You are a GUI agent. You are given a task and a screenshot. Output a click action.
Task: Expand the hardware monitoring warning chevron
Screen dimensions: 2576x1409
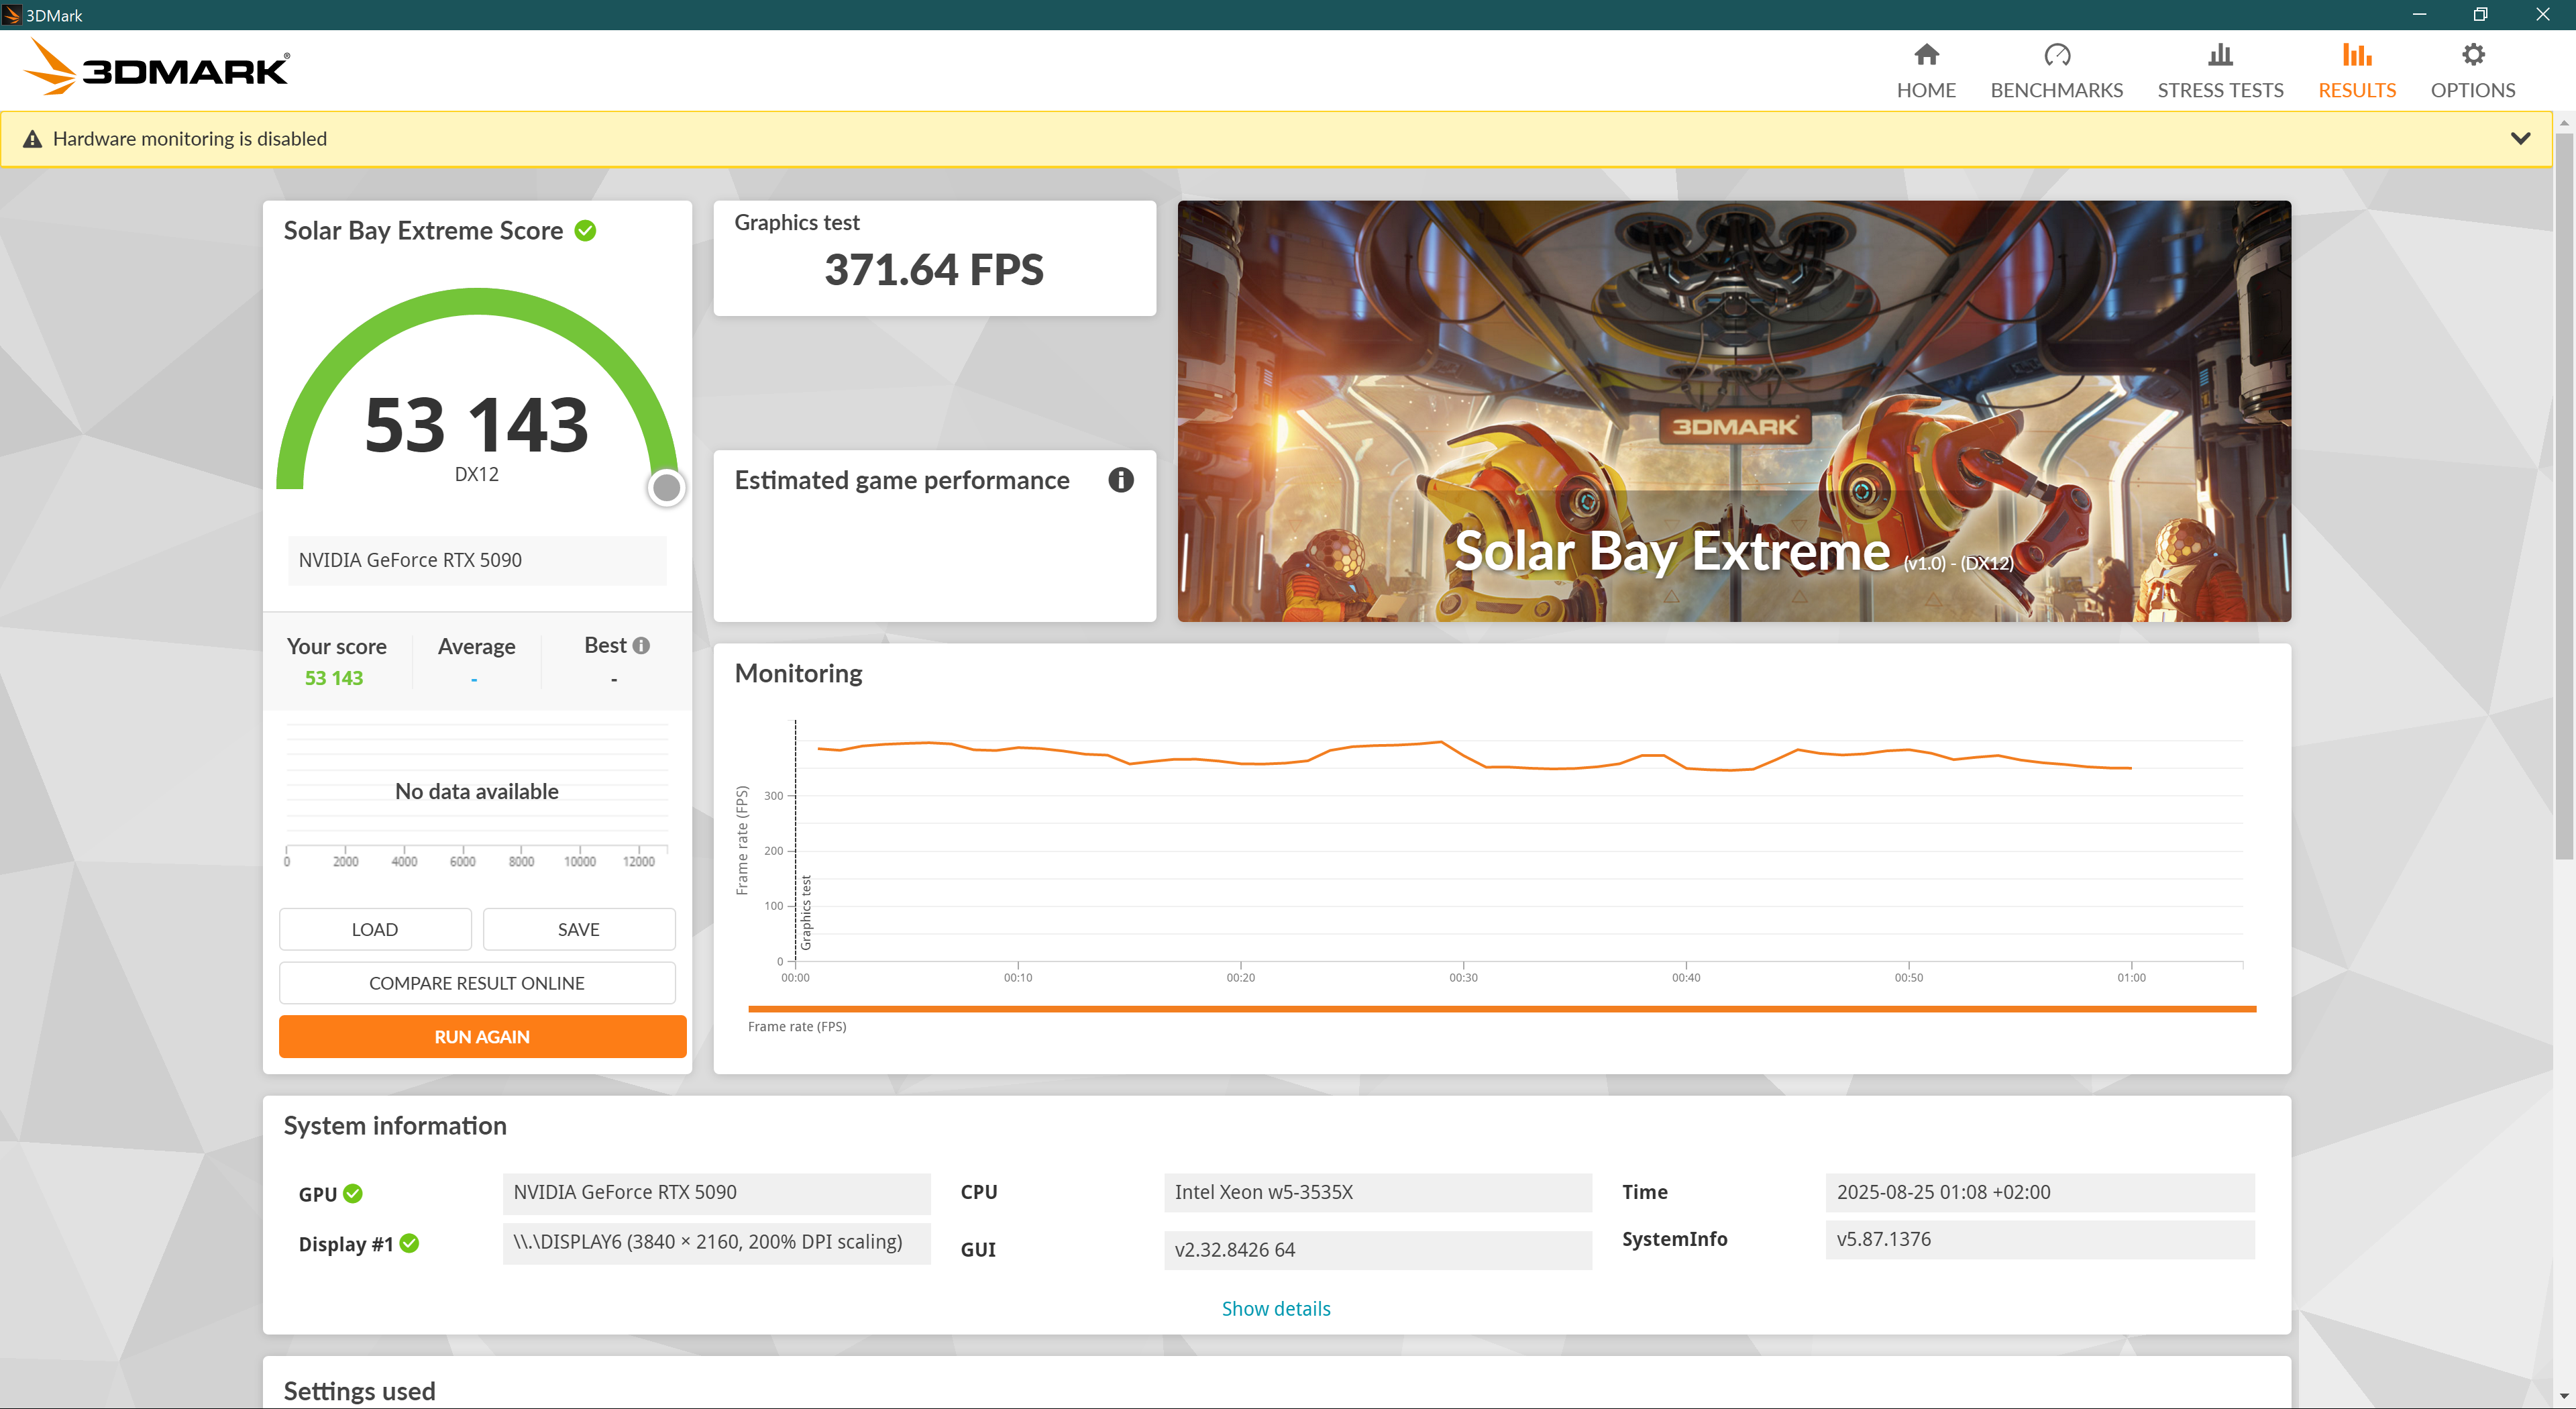coord(2520,139)
